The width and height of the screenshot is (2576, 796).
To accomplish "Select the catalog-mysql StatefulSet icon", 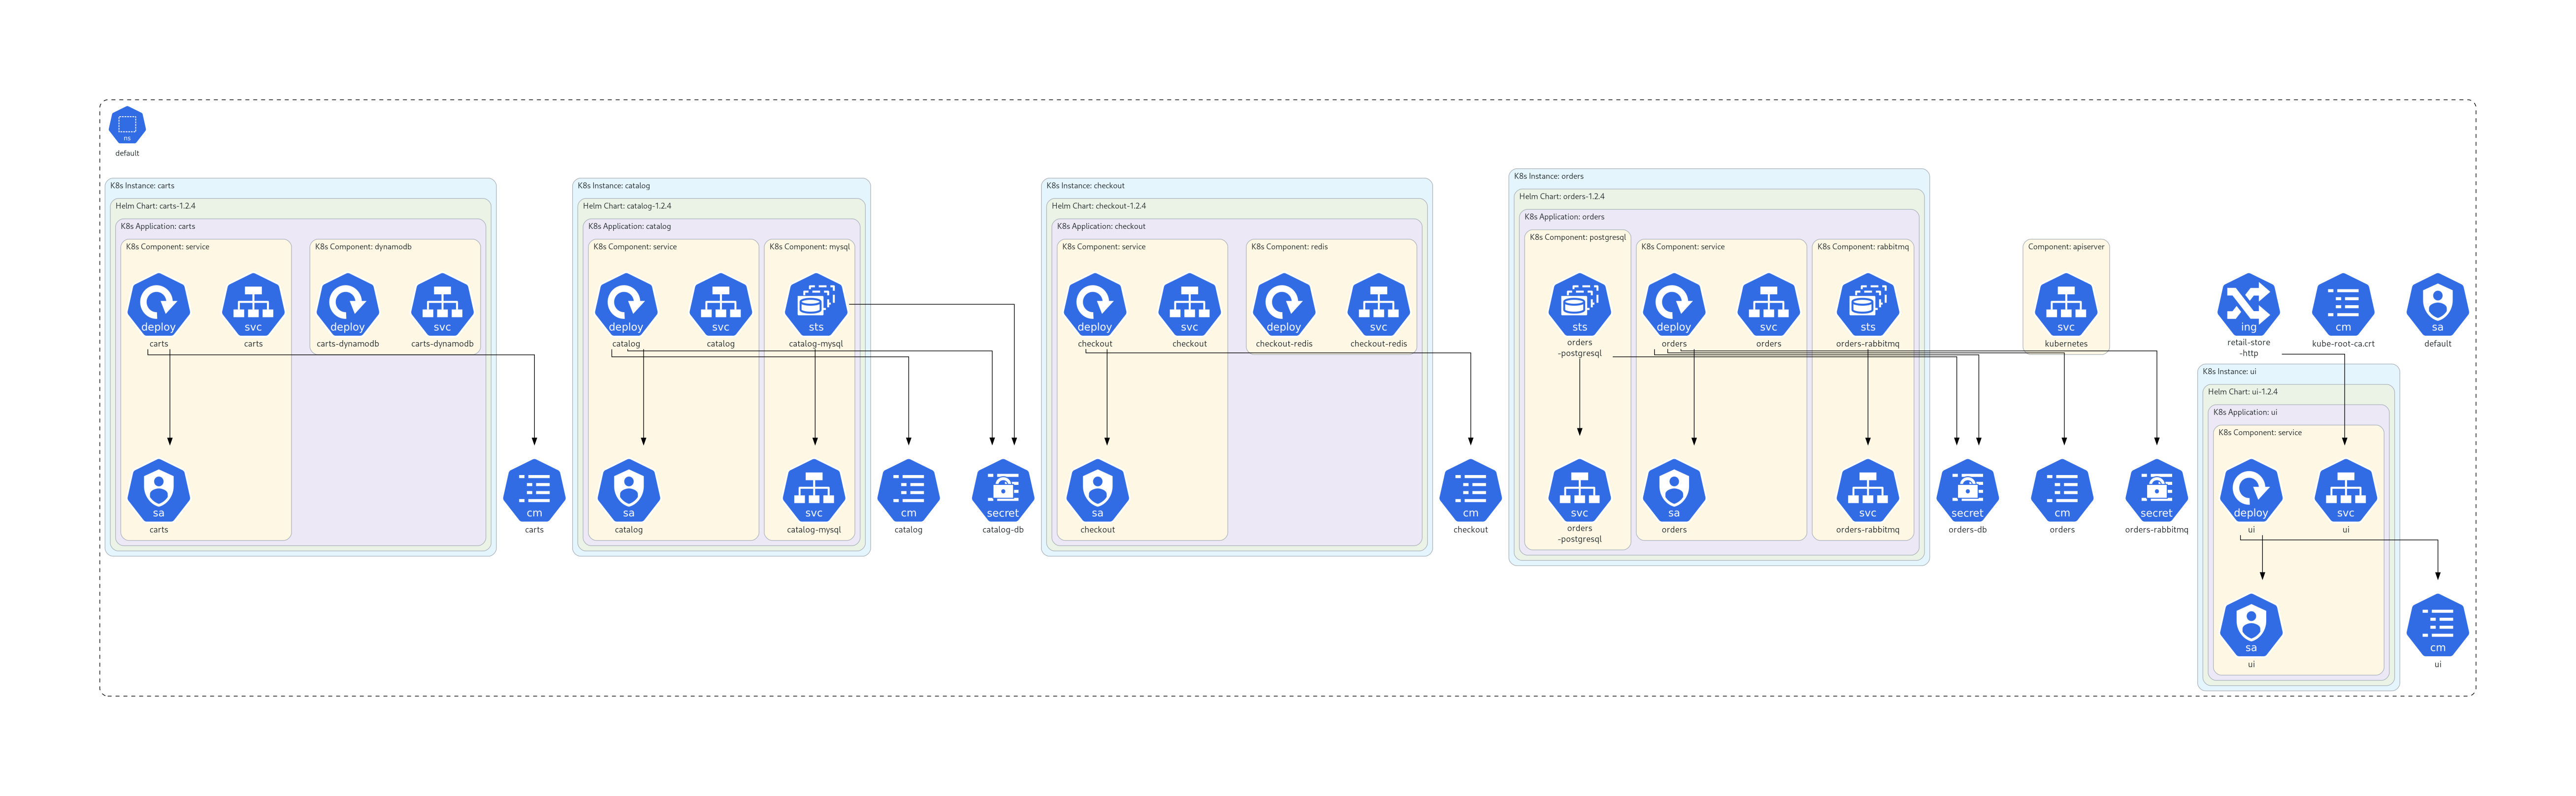I will pyautogui.click(x=816, y=305).
